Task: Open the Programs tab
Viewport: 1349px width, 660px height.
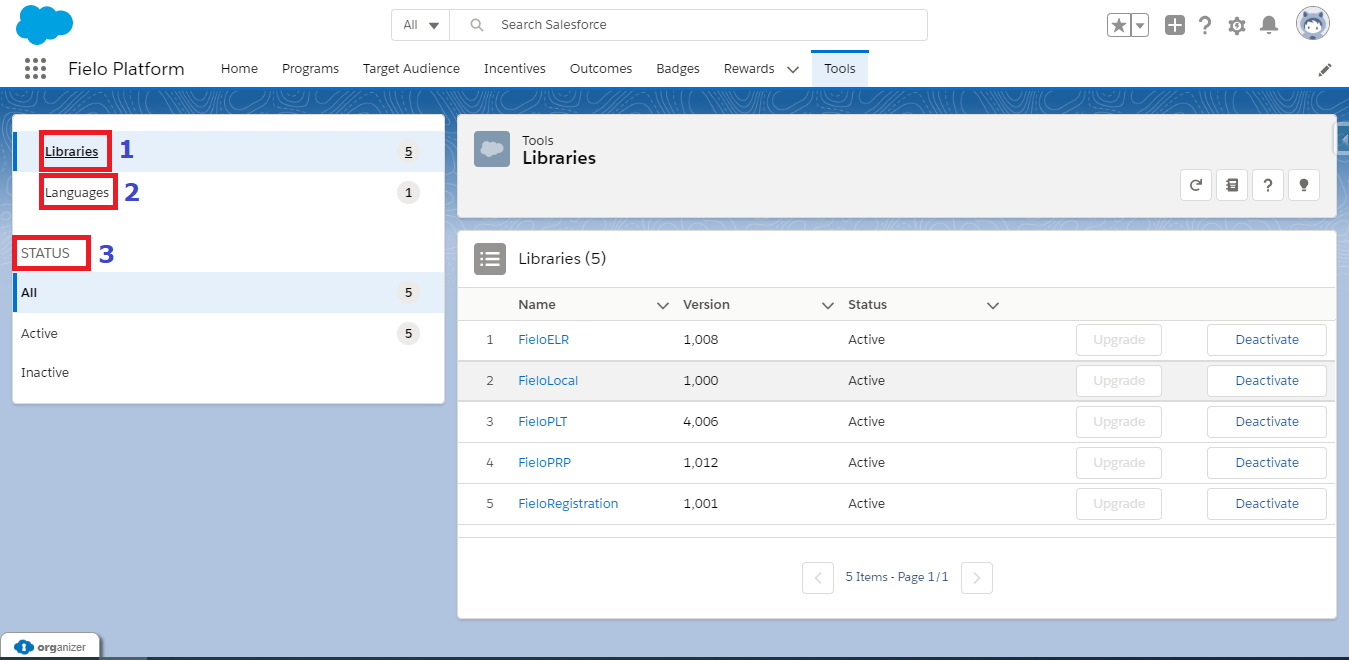Action: pyautogui.click(x=310, y=69)
